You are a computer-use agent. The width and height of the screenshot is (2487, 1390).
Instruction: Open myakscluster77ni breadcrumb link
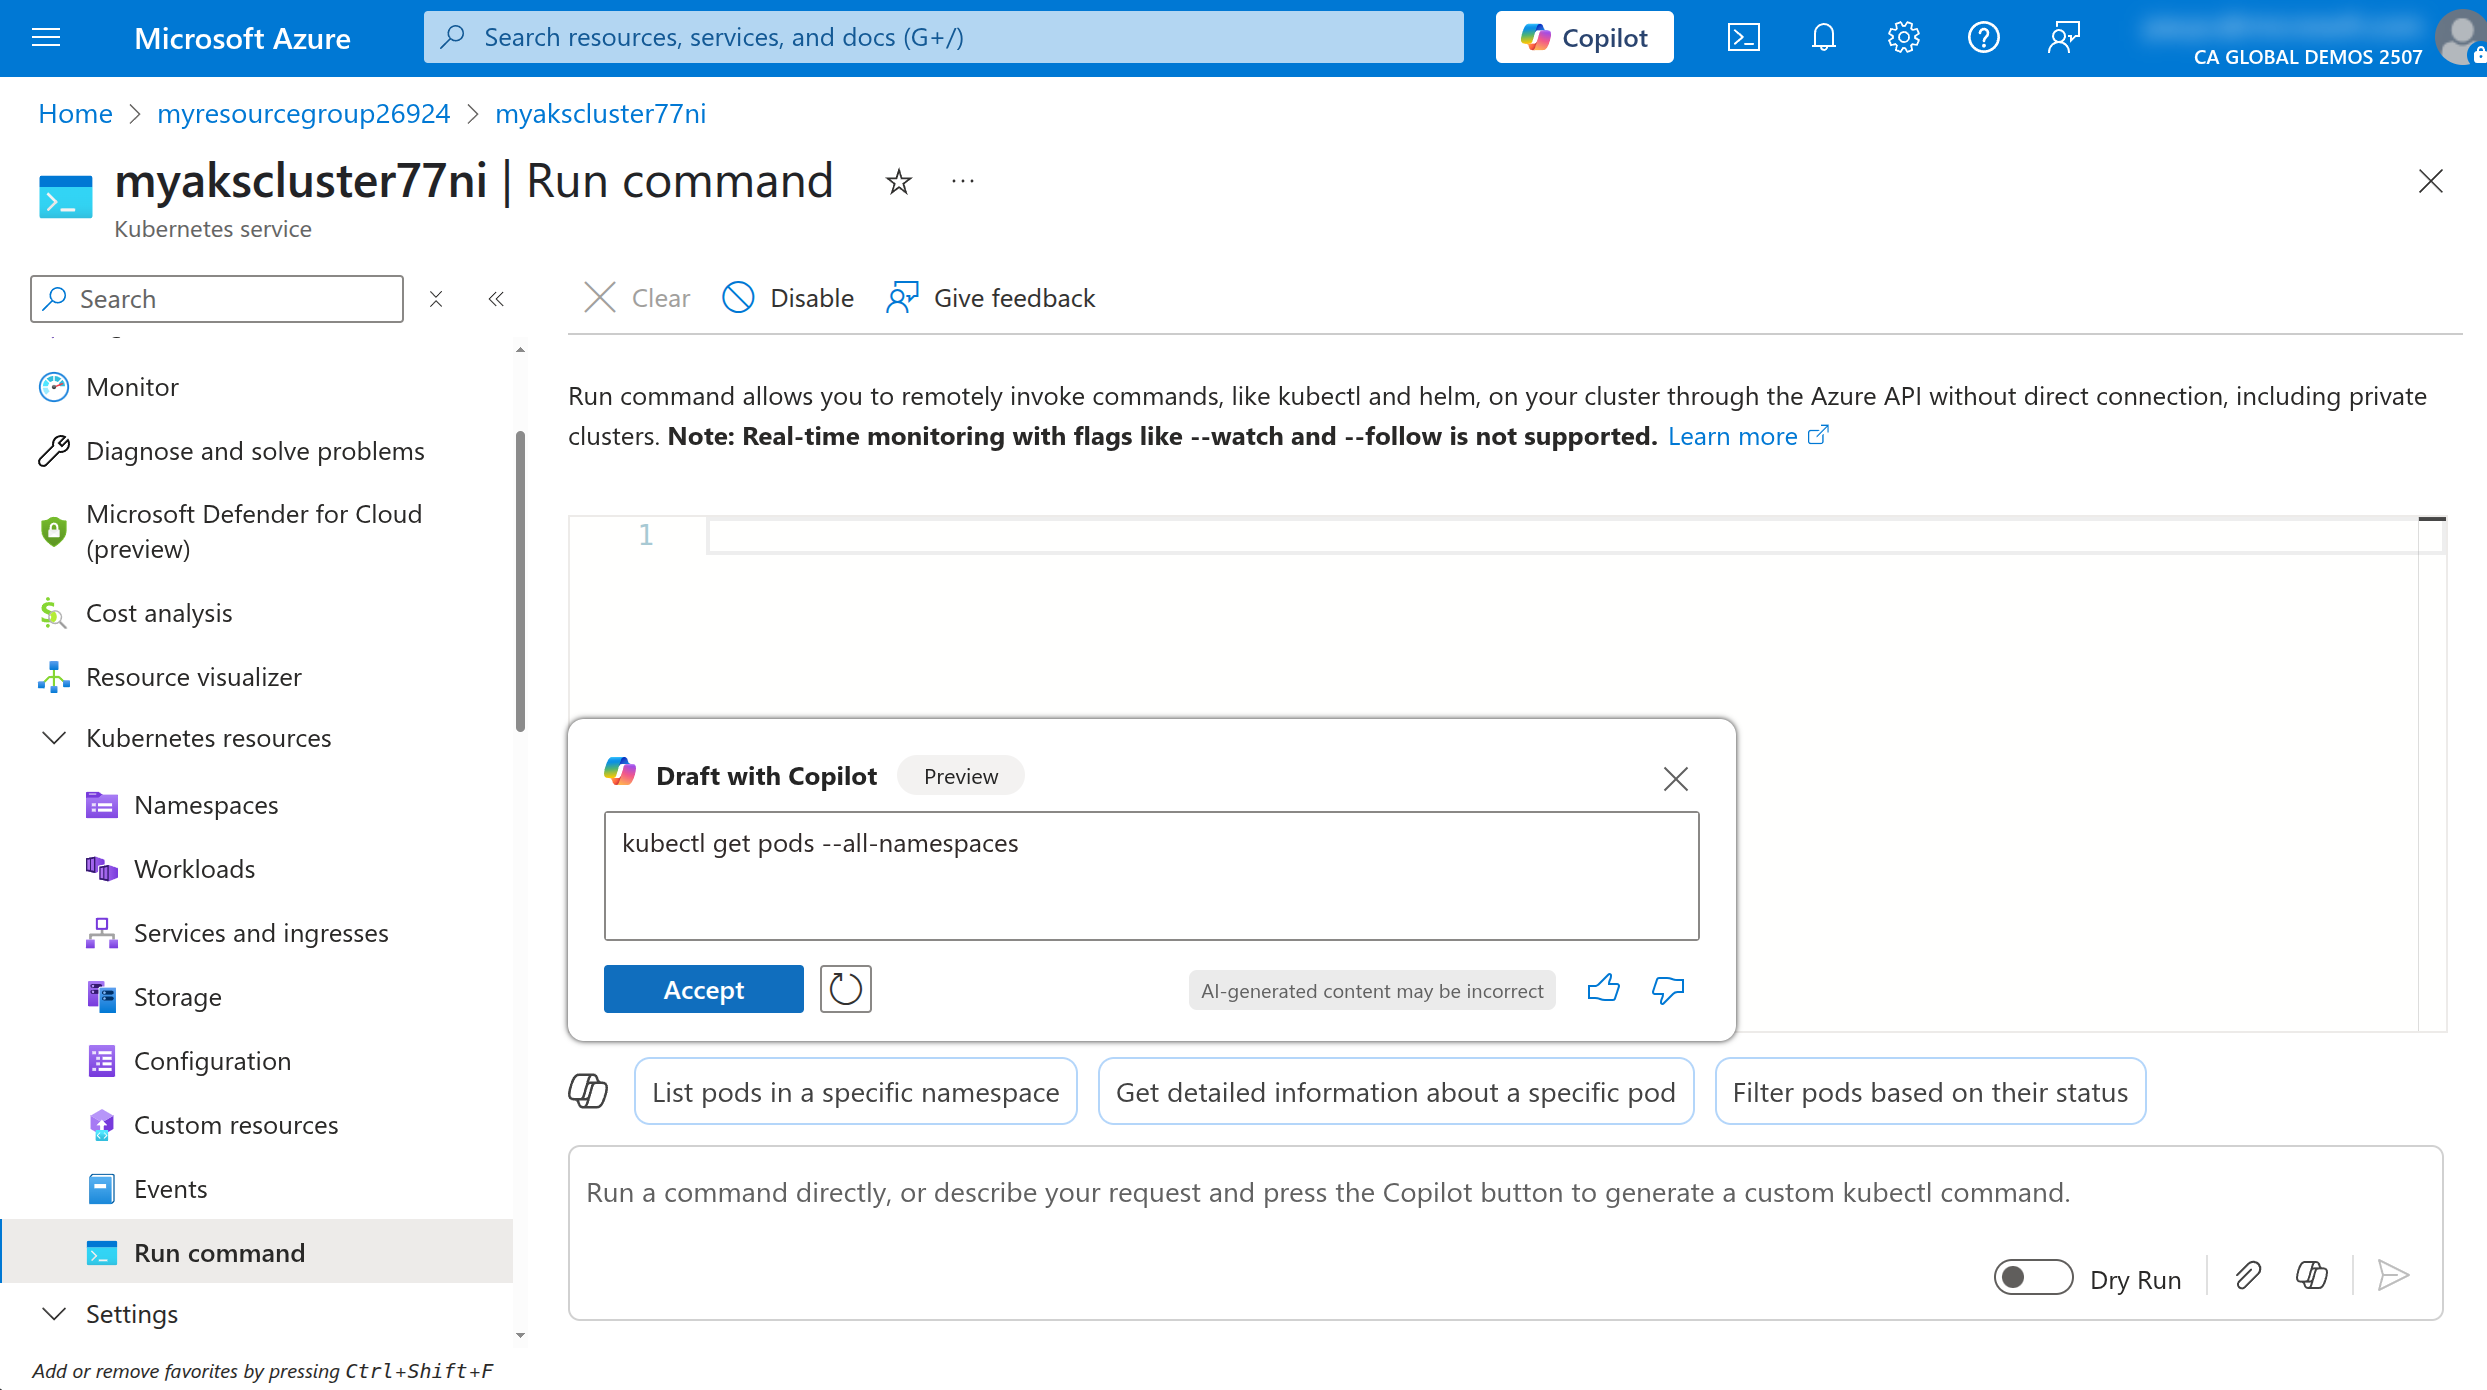pos(600,113)
